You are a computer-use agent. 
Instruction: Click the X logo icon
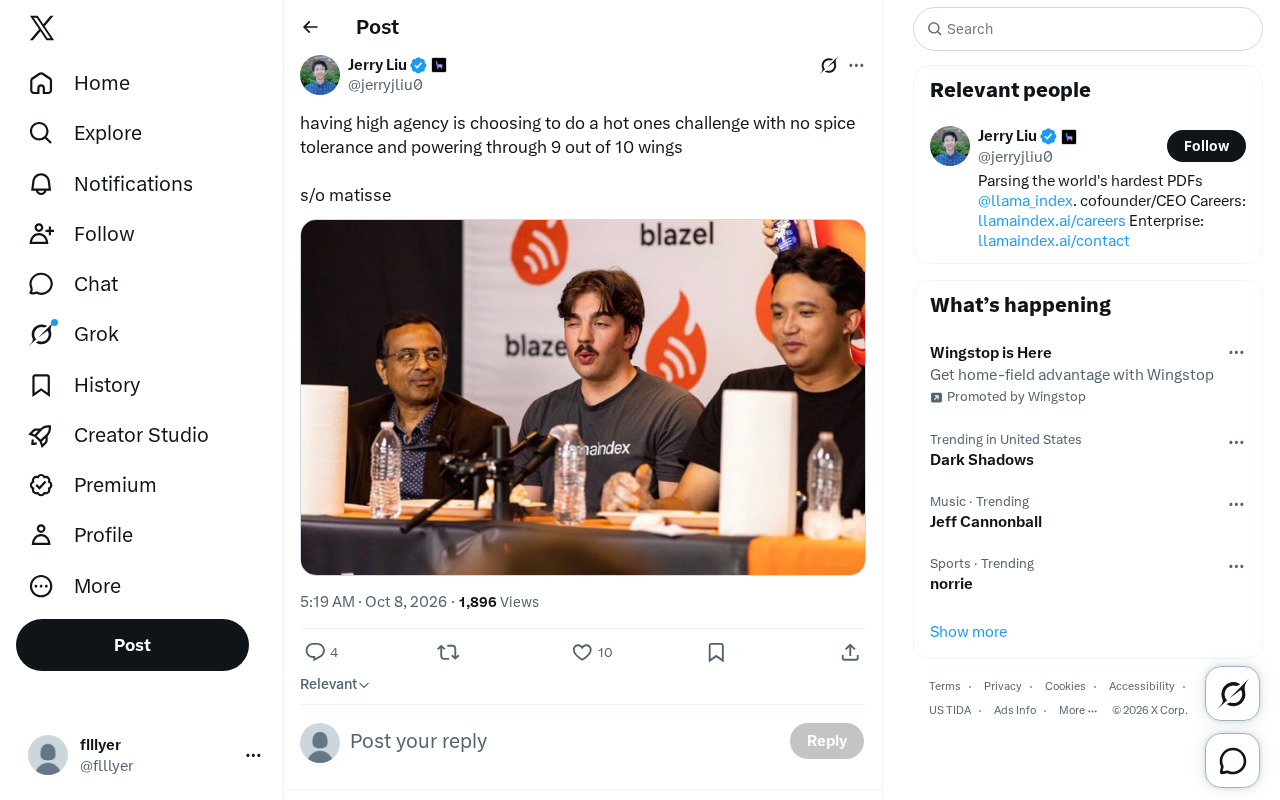[42, 28]
